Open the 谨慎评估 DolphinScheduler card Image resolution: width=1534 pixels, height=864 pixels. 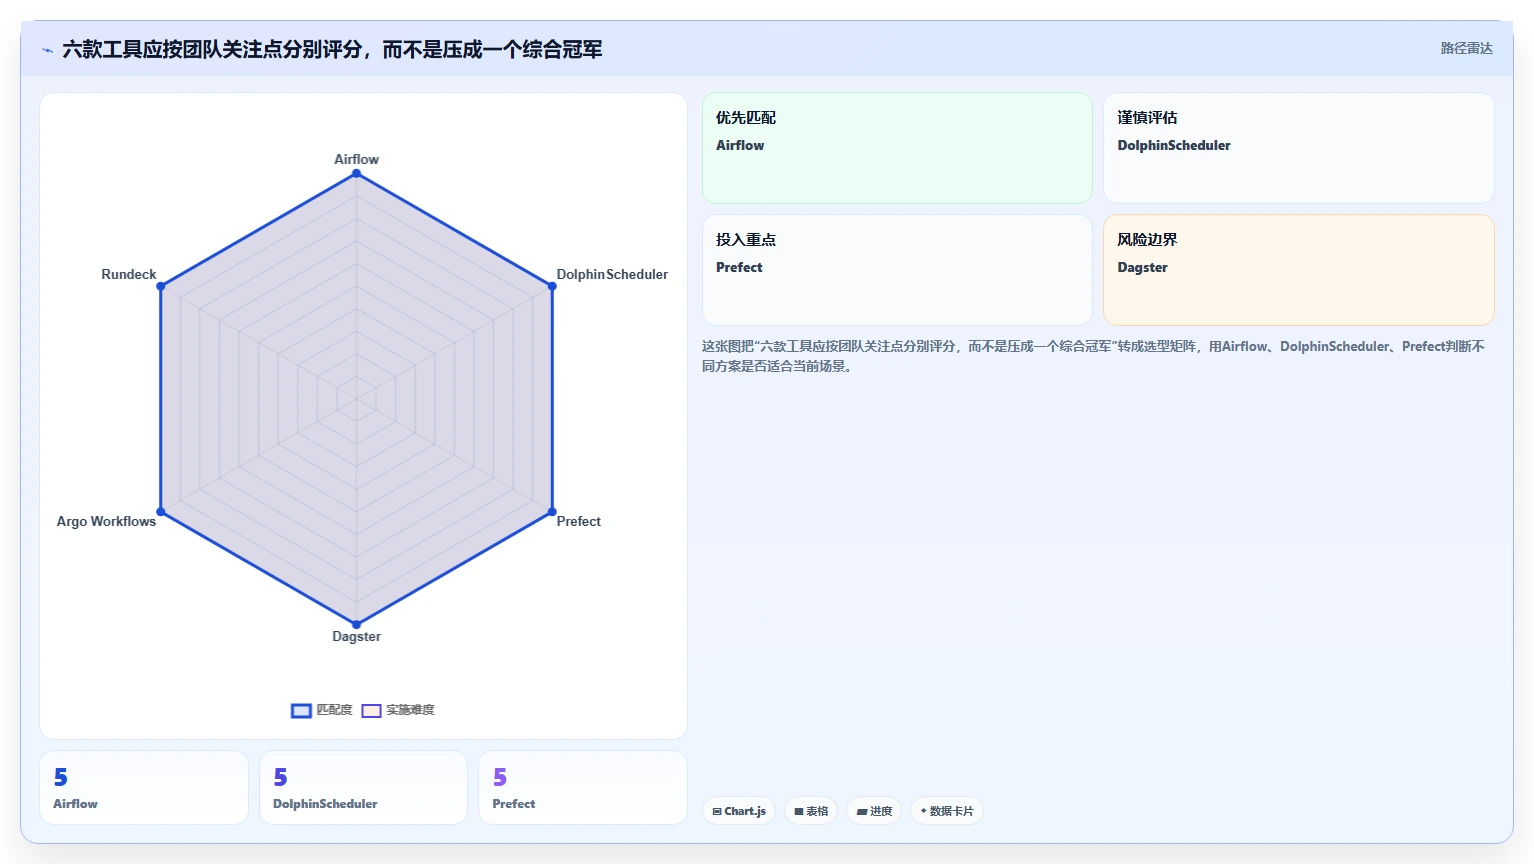coord(1298,148)
